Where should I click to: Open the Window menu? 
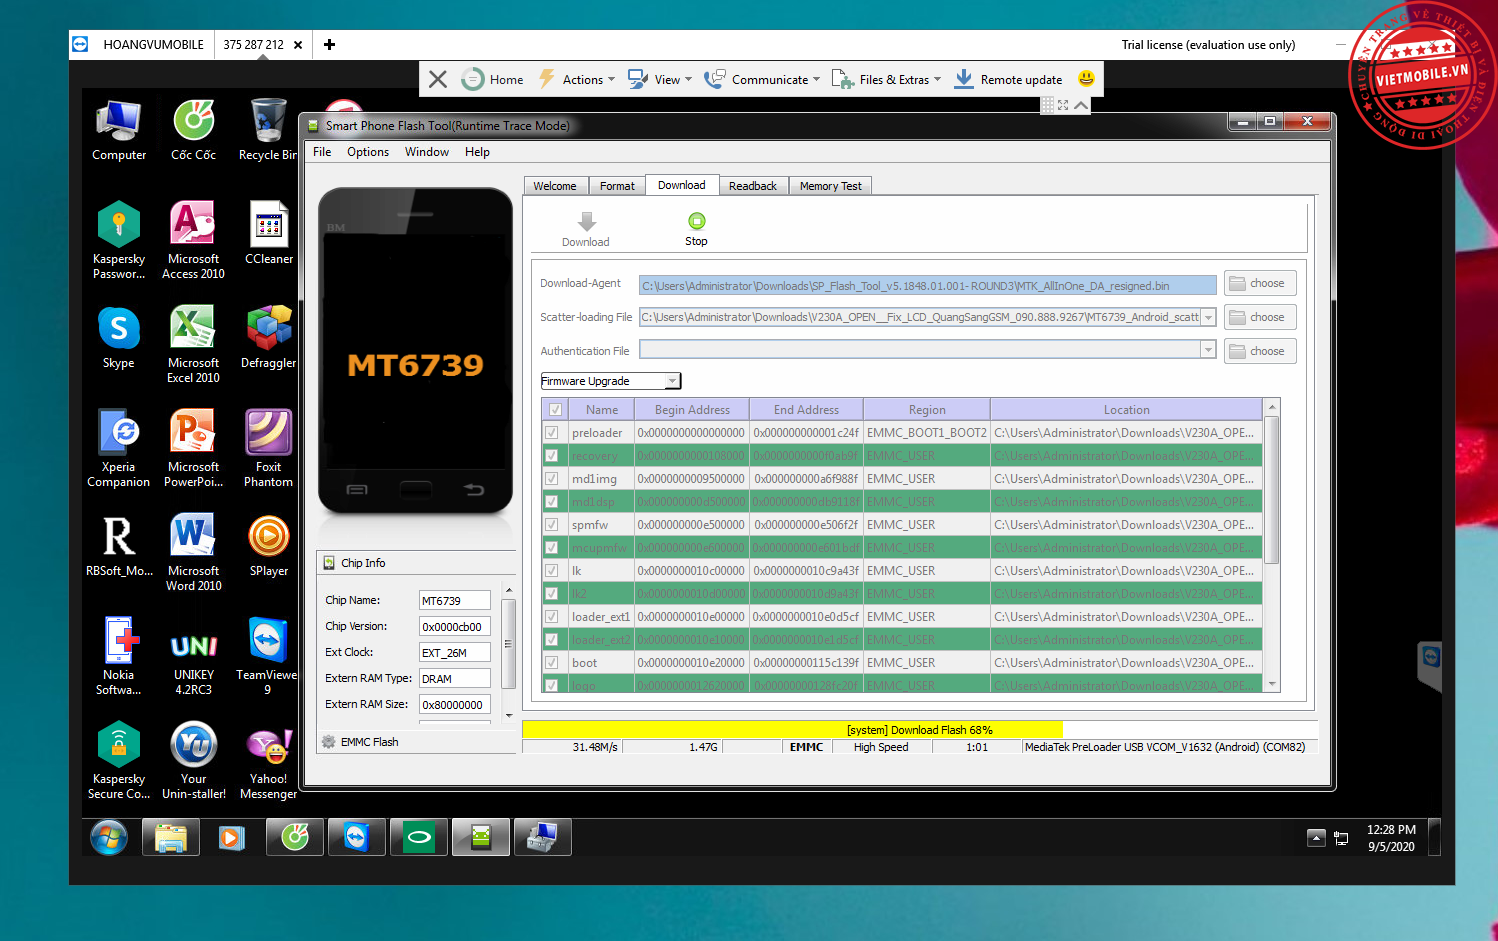pyautogui.click(x=427, y=152)
